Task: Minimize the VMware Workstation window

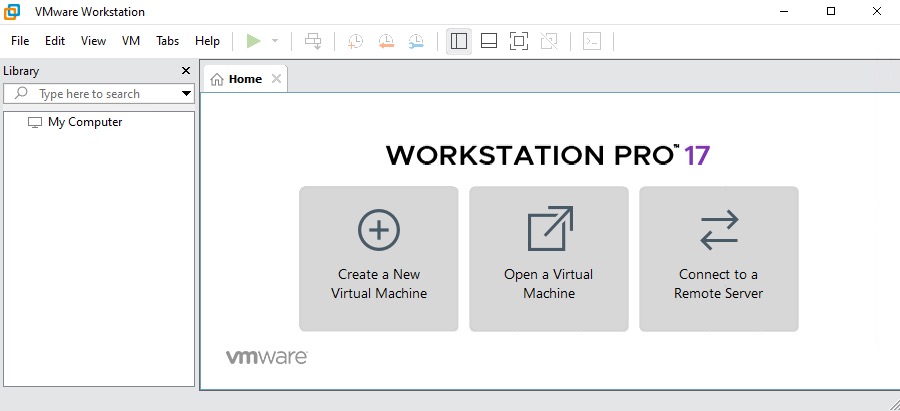Action: [x=785, y=11]
